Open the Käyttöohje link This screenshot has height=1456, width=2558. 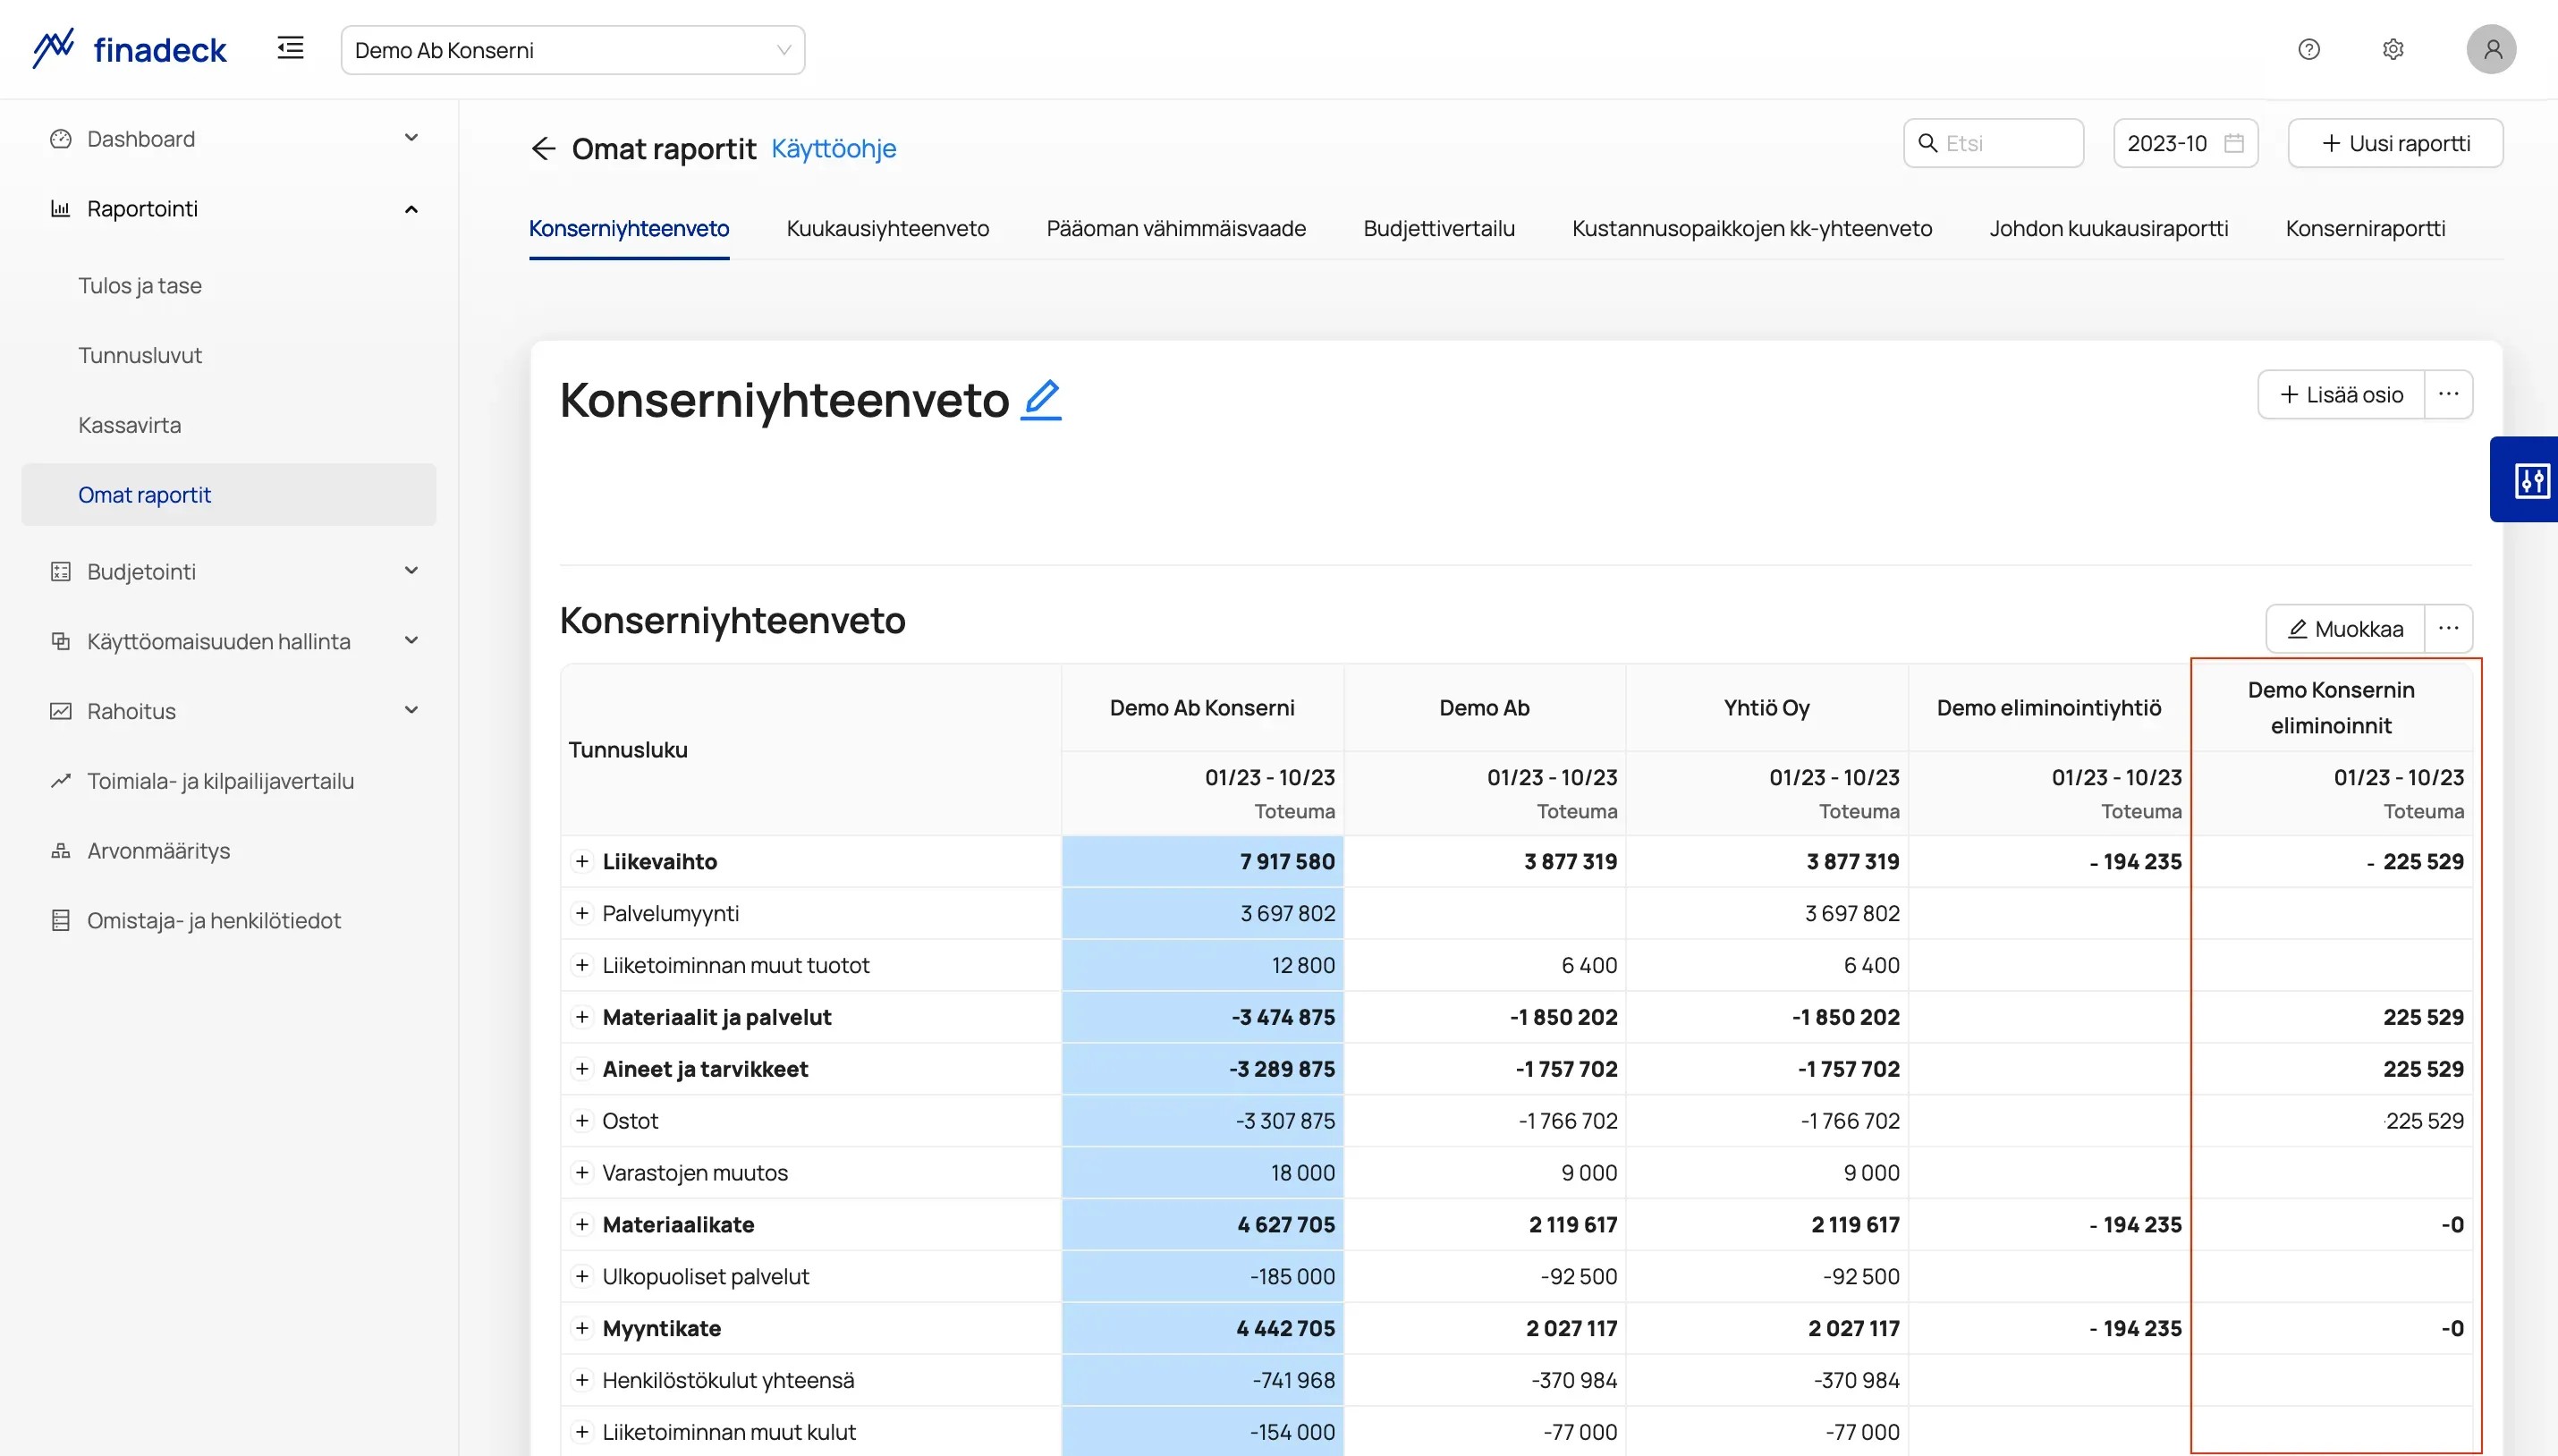pos(833,148)
